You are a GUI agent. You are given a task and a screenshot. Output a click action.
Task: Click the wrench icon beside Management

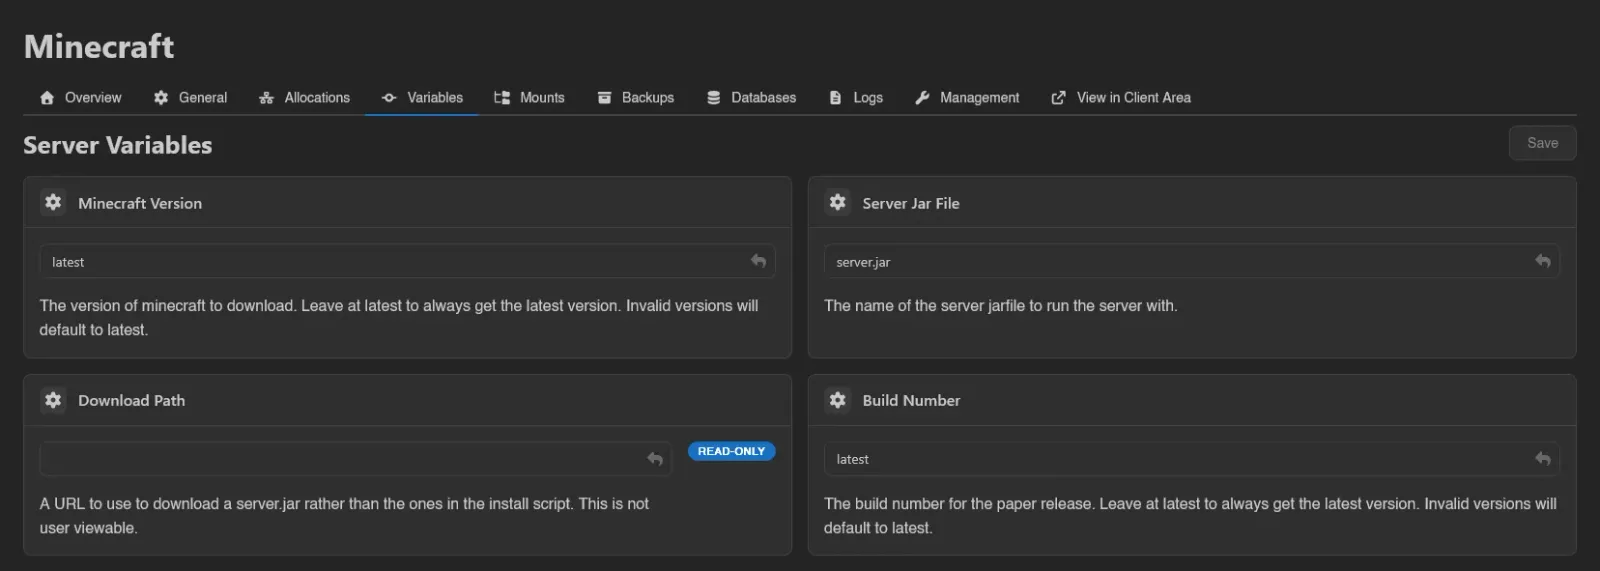(922, 98)
